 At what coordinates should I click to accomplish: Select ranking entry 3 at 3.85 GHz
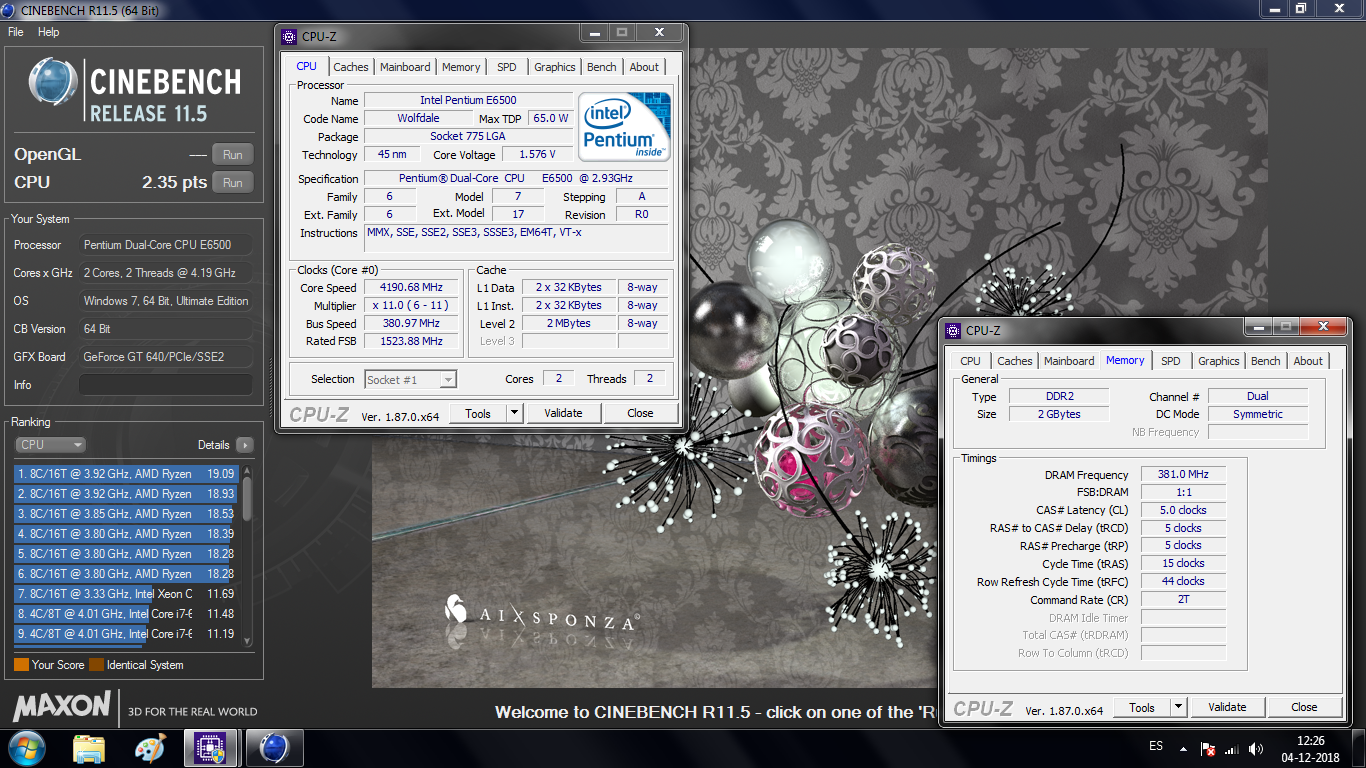coord(126,514)
